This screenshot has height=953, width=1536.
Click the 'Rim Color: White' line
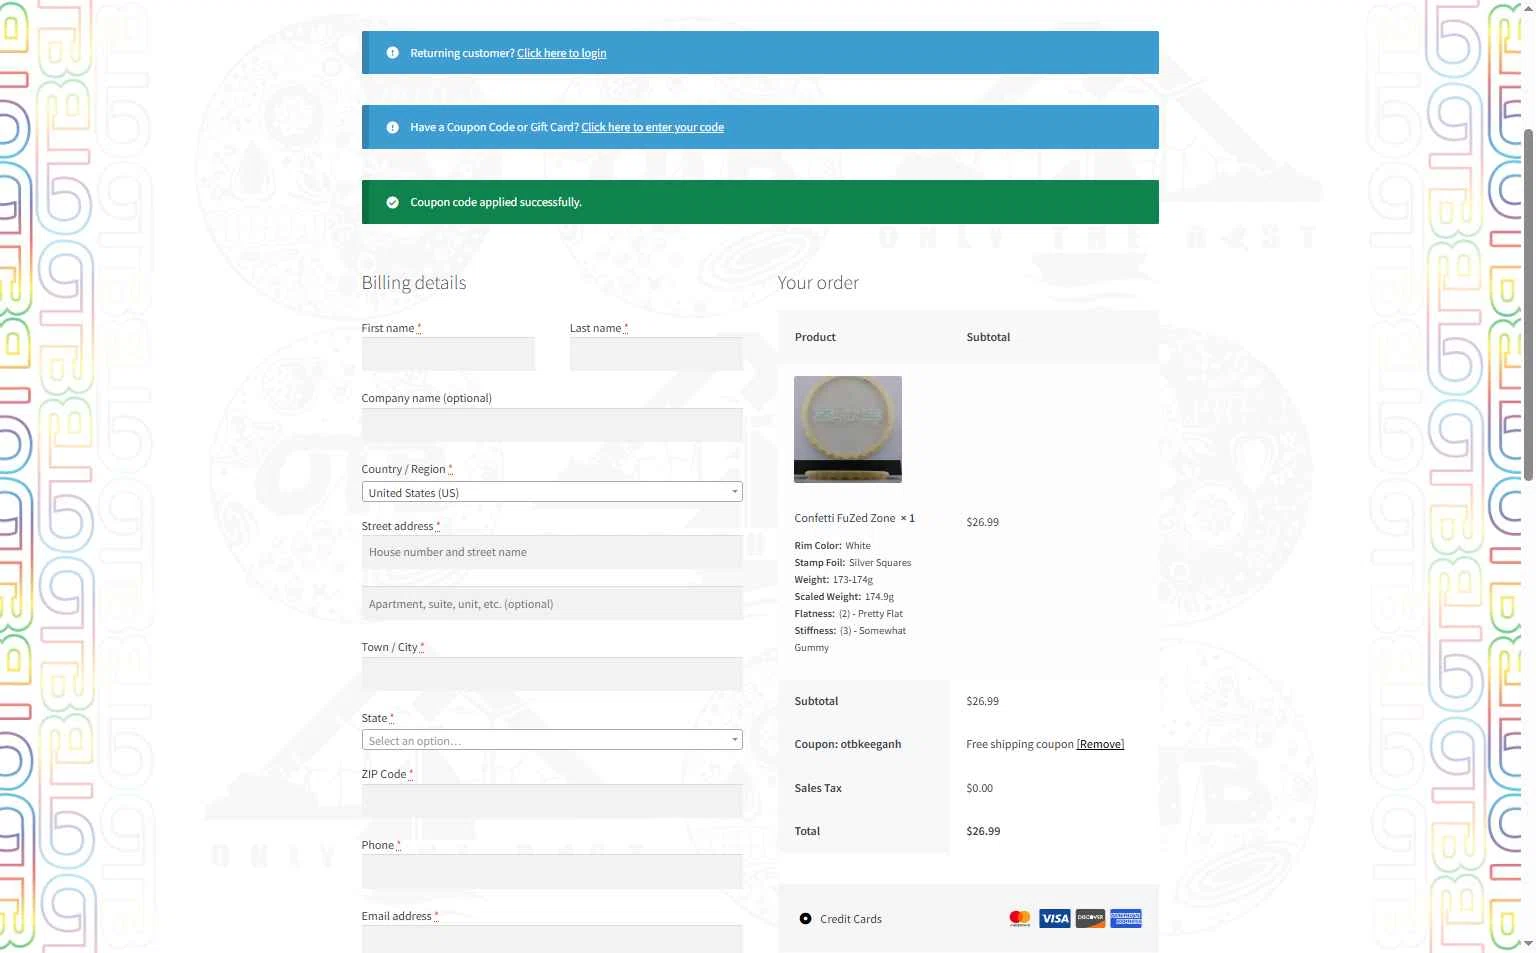pyautogui.click(x=833, y=546)
